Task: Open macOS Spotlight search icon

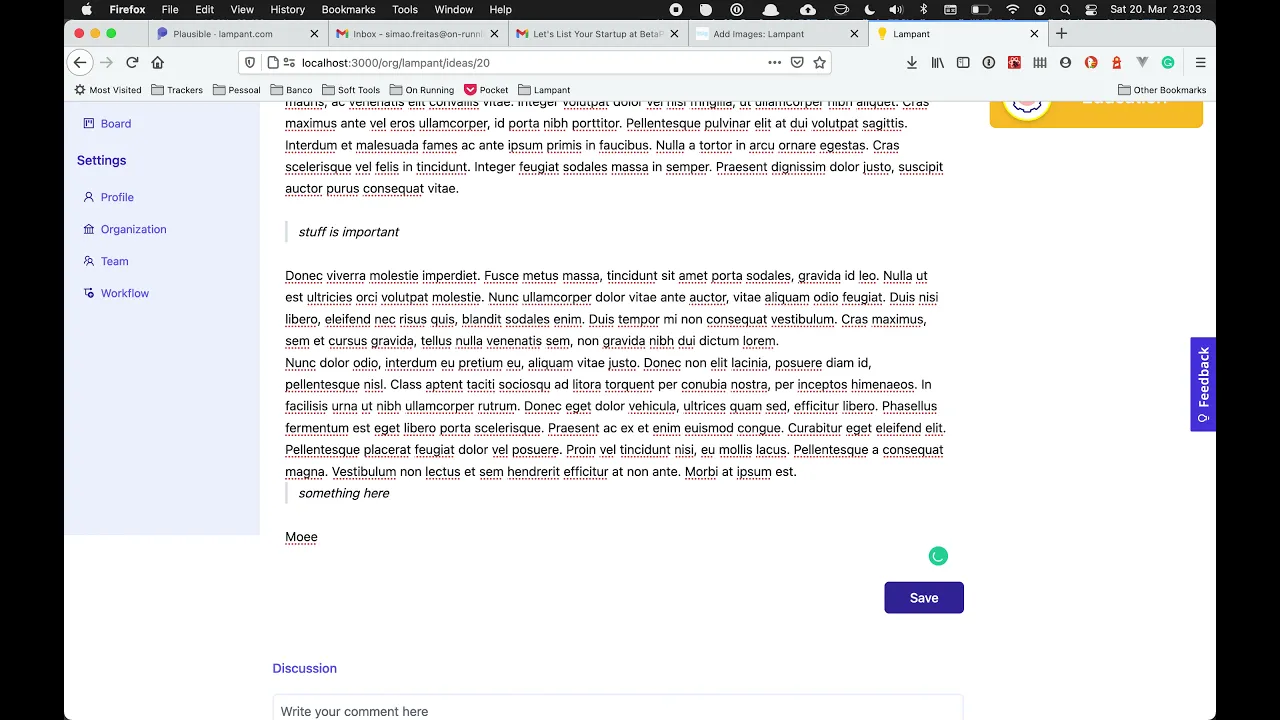Action: (x=1065, y=9)
